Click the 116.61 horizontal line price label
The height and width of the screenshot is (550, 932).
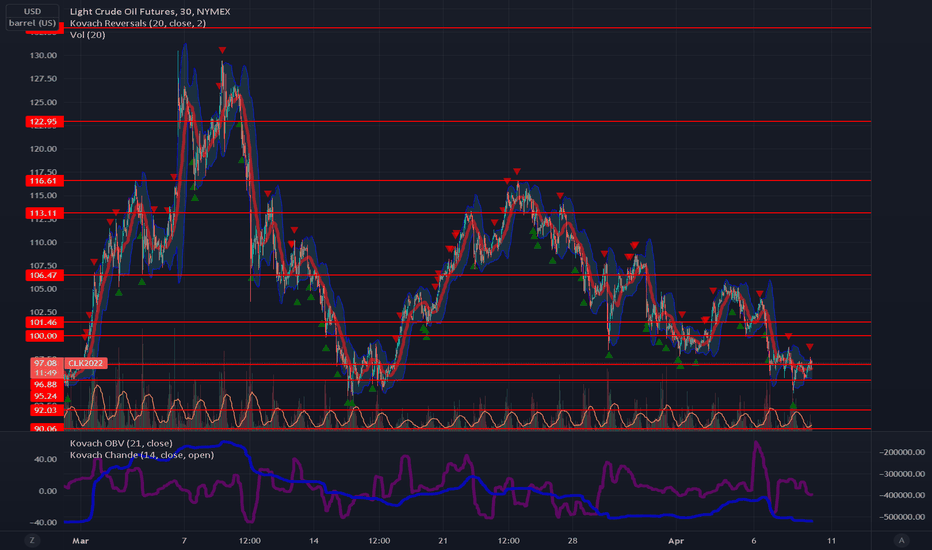tap(45, 181)
